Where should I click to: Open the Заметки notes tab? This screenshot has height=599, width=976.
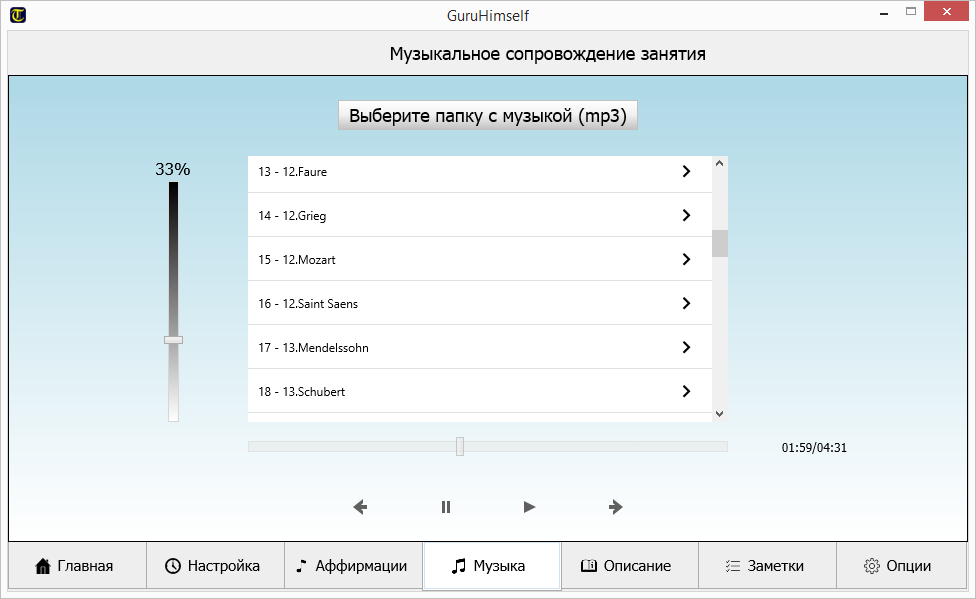767,566
